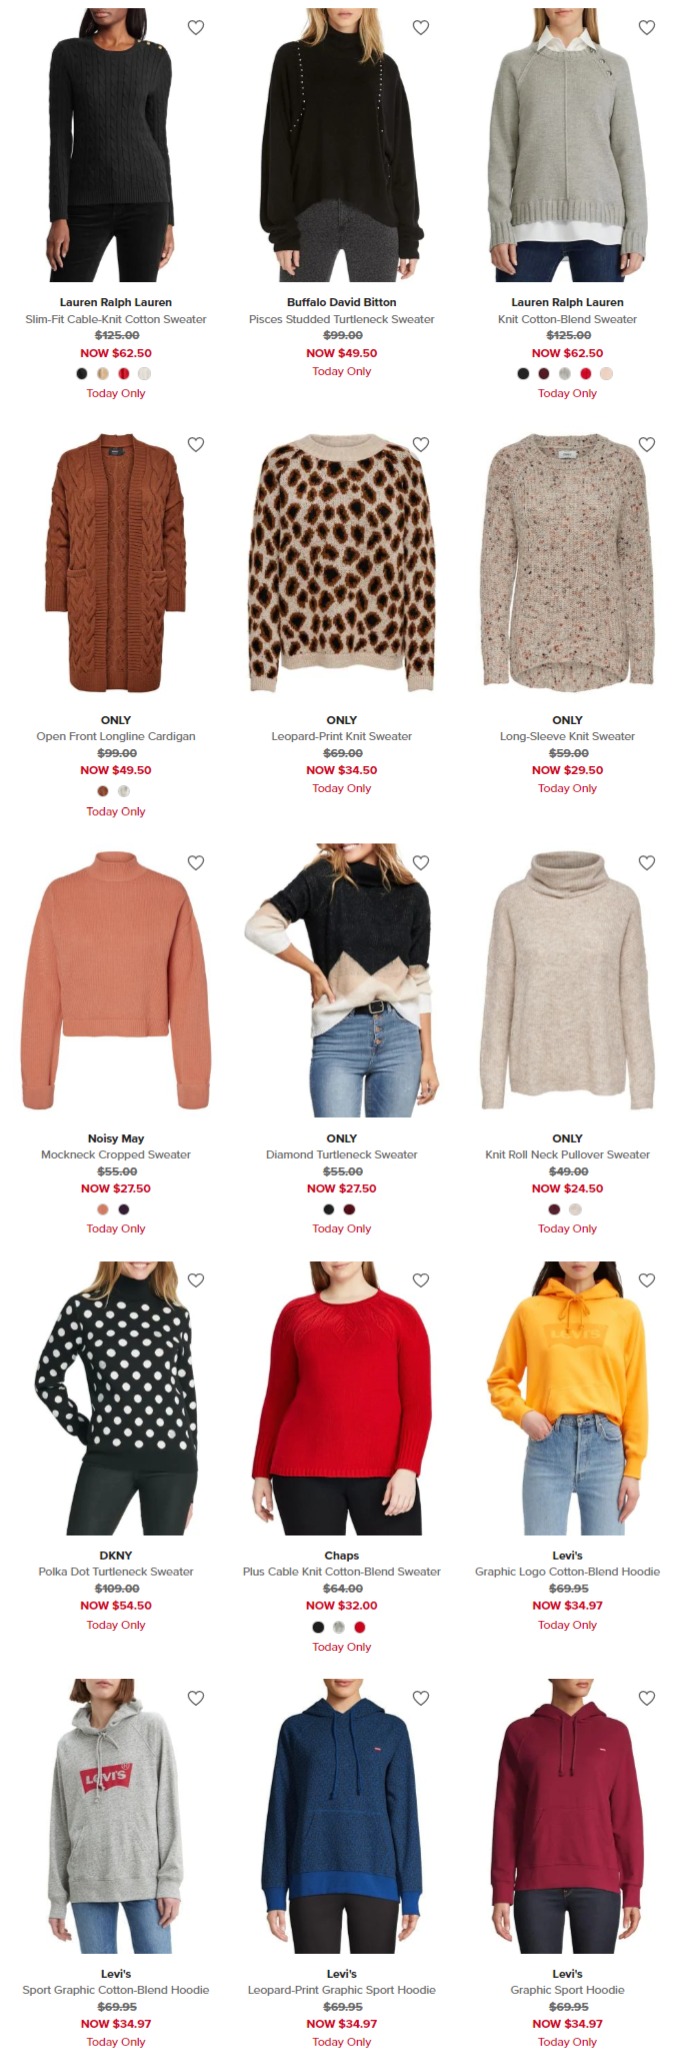Save the Knit Roll Neck Pullover heart icon
686x2063 pixels.
647,863
